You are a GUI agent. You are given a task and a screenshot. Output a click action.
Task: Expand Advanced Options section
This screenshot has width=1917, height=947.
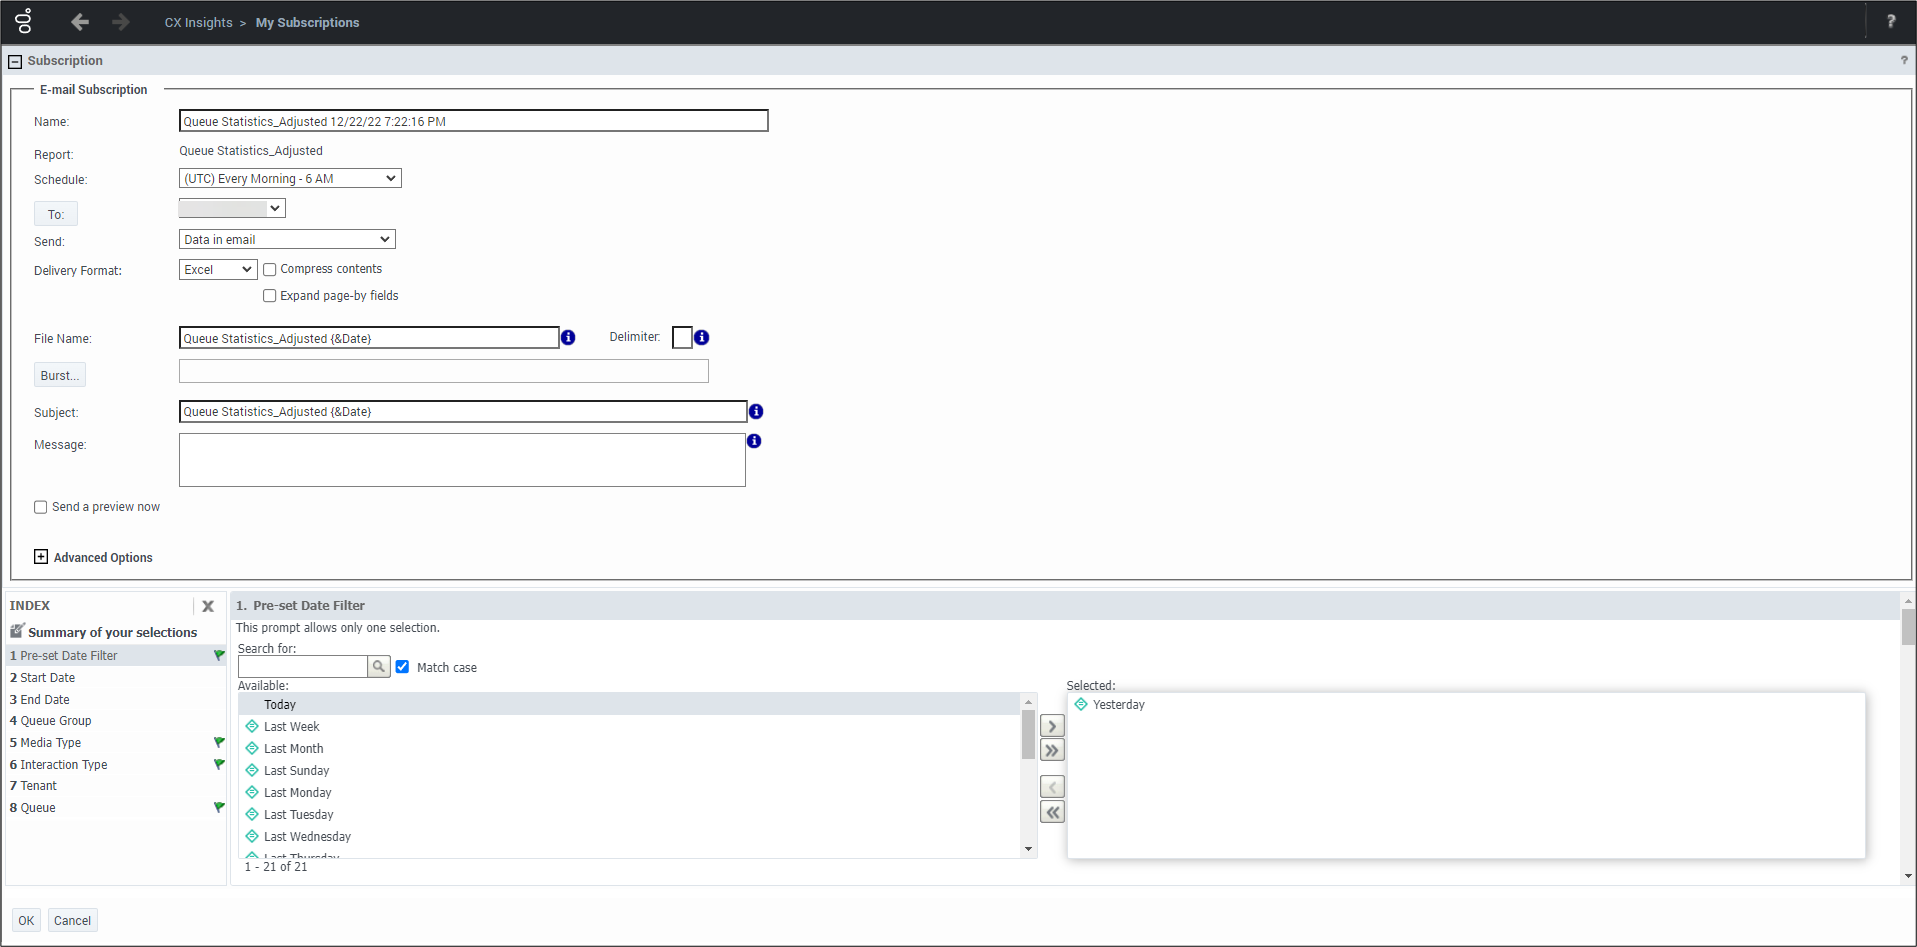41,557
